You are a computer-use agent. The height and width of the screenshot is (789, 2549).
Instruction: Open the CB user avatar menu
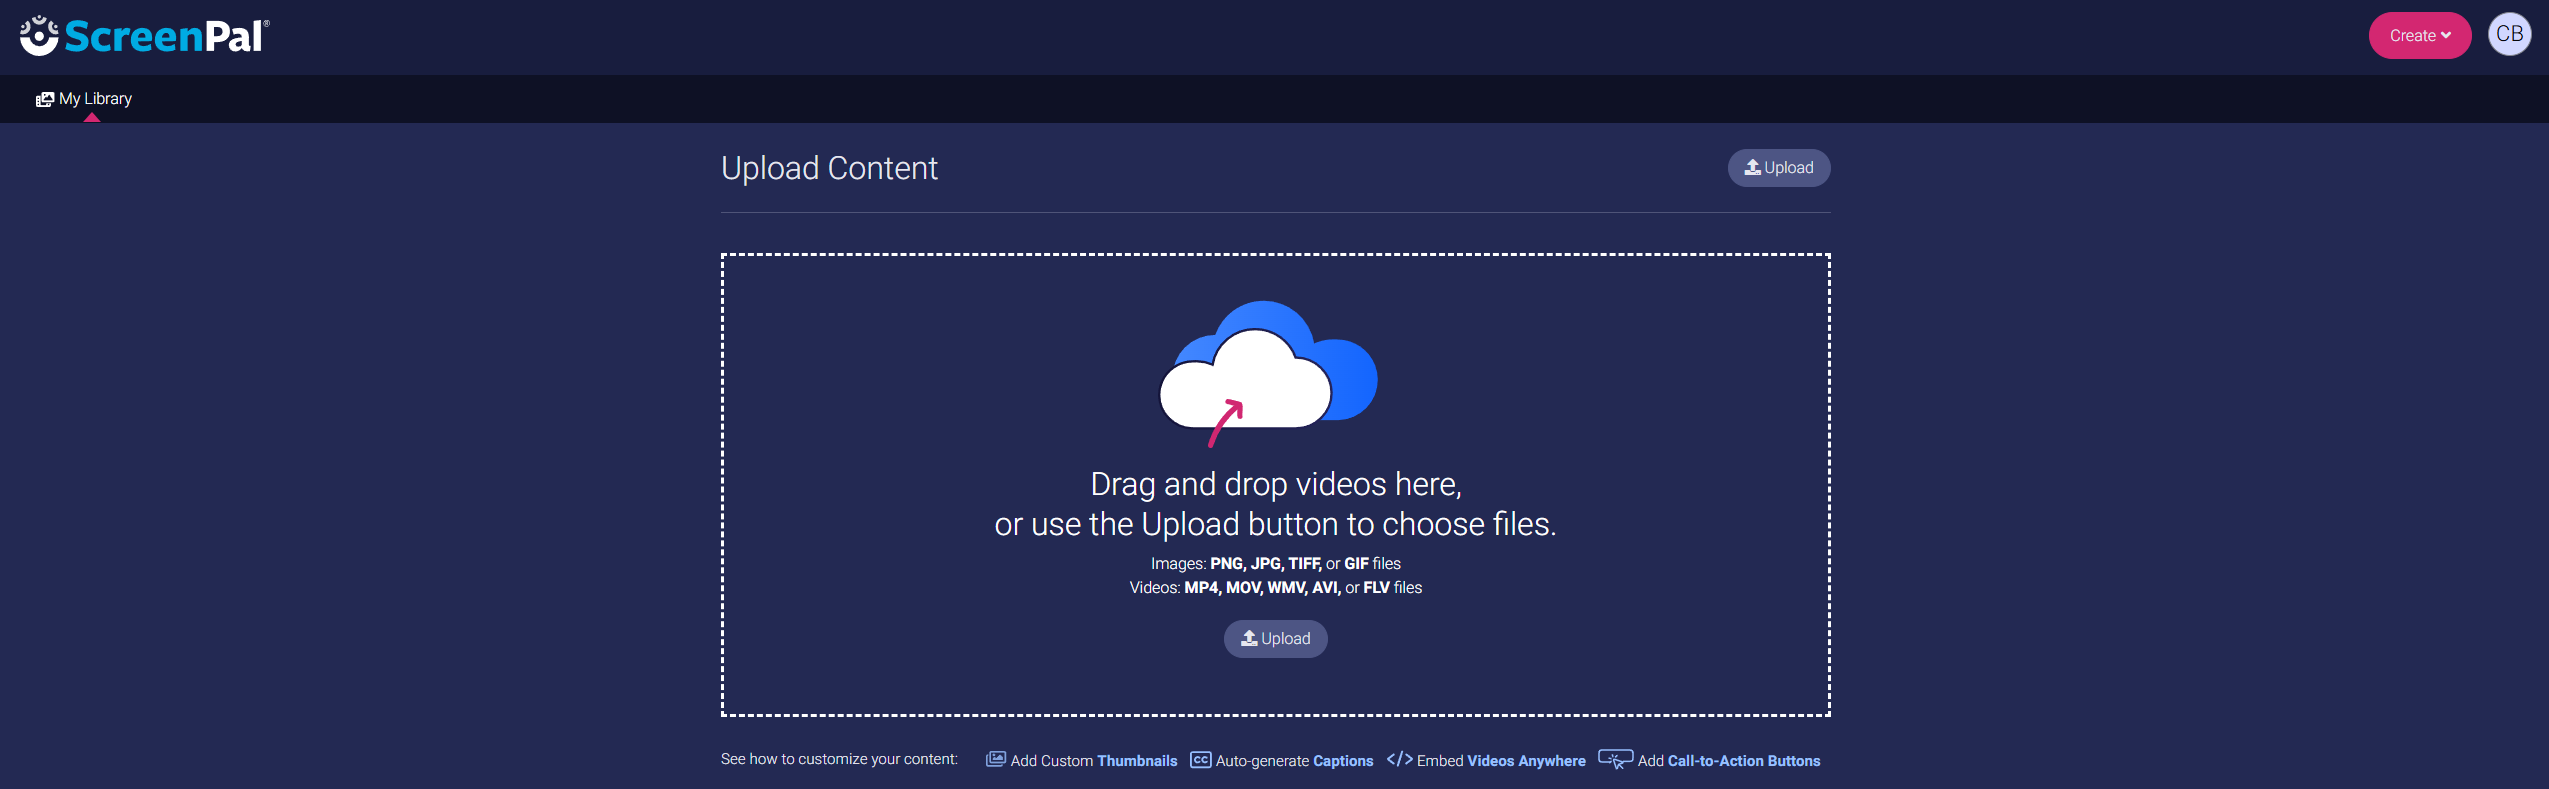2509,35
